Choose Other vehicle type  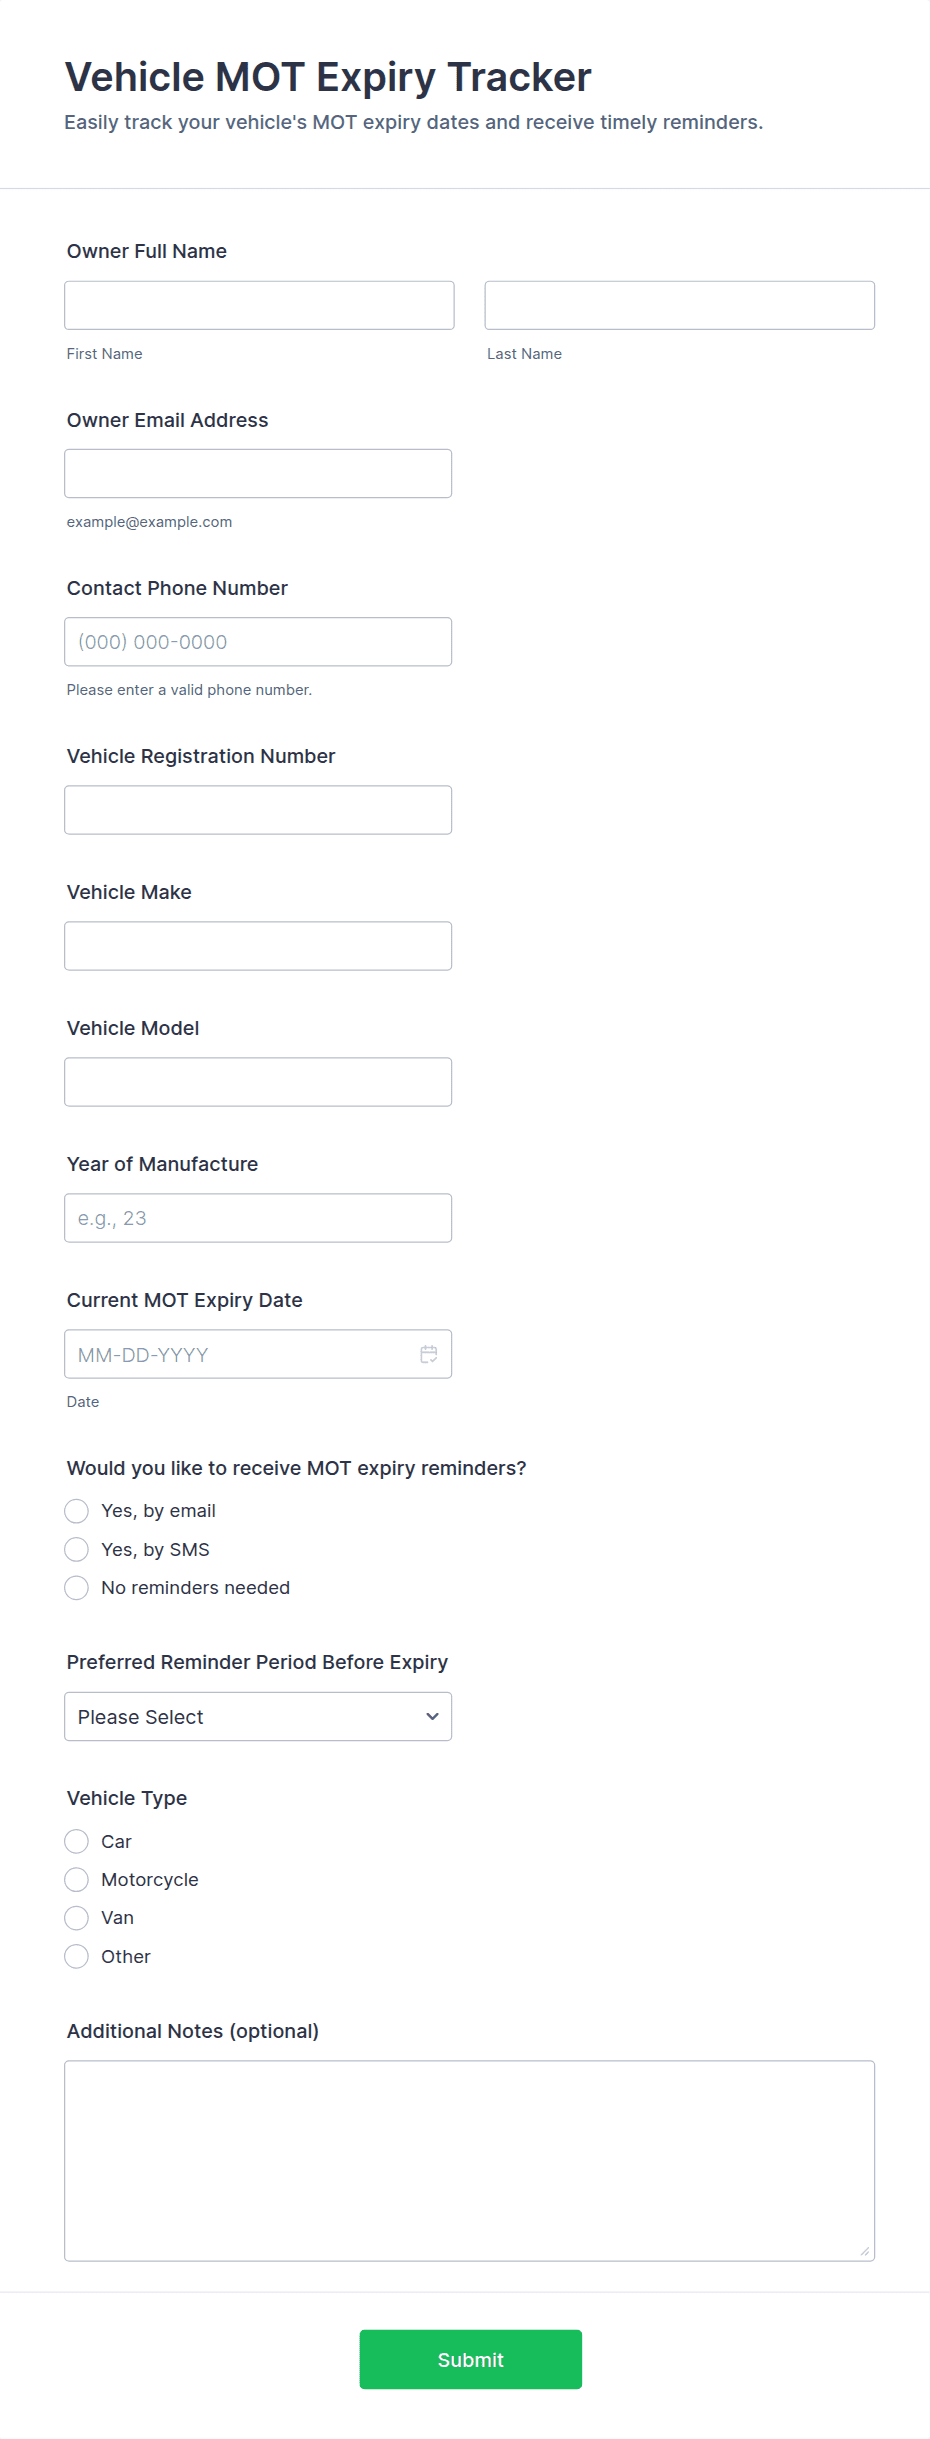(77, 1956)
